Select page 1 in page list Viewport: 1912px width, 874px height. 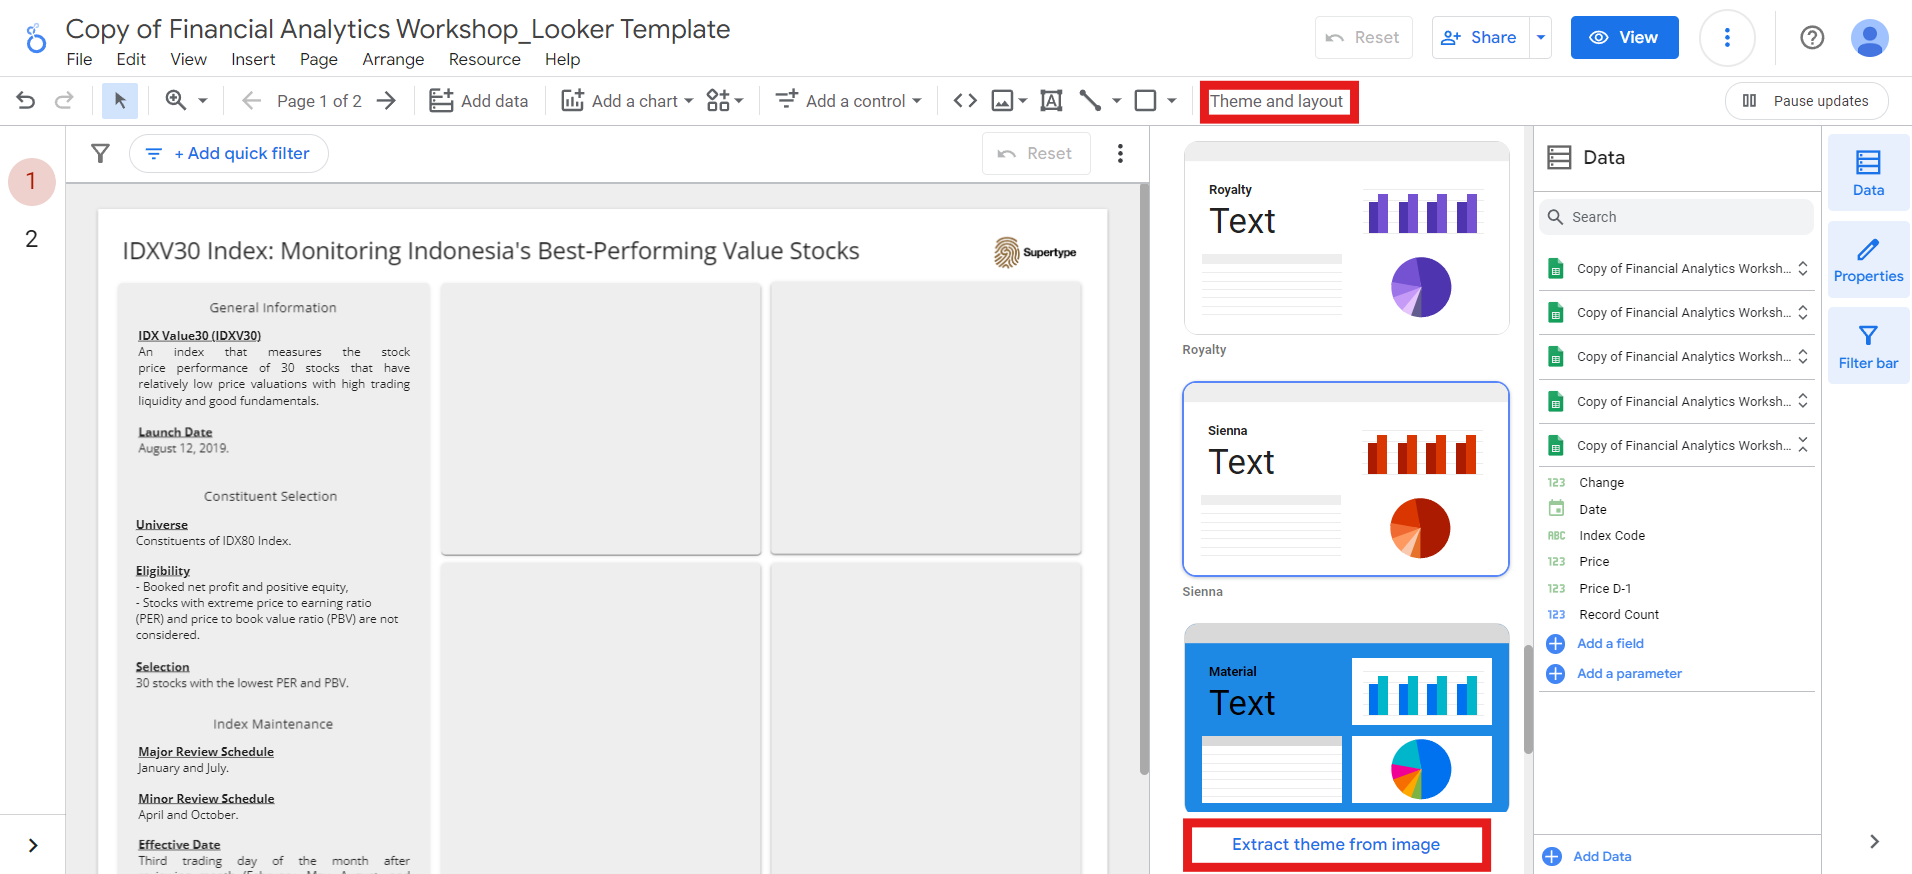pos(32,182)
